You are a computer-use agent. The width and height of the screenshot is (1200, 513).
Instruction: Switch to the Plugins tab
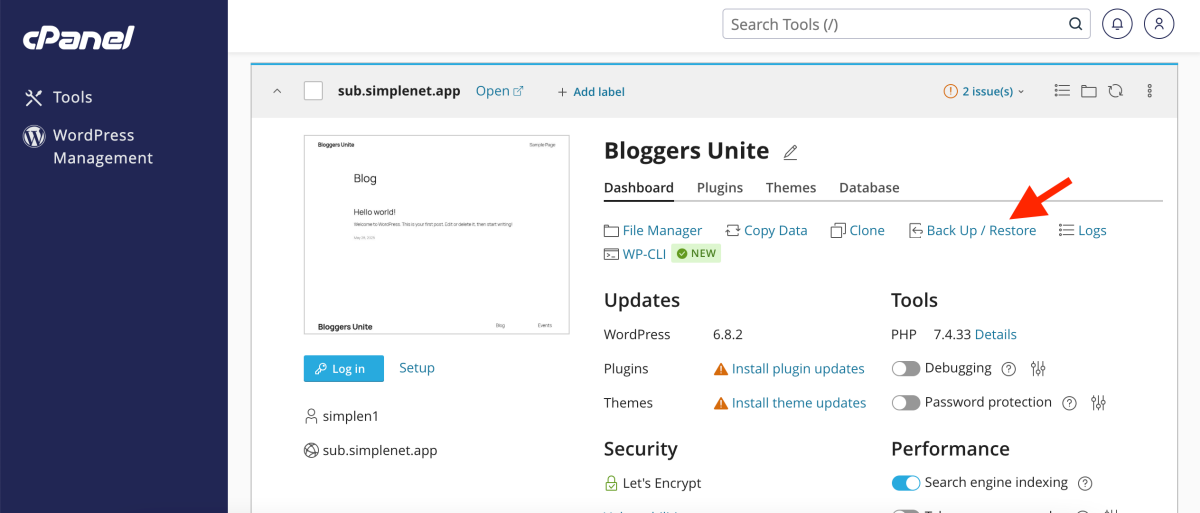pos(720,188)
